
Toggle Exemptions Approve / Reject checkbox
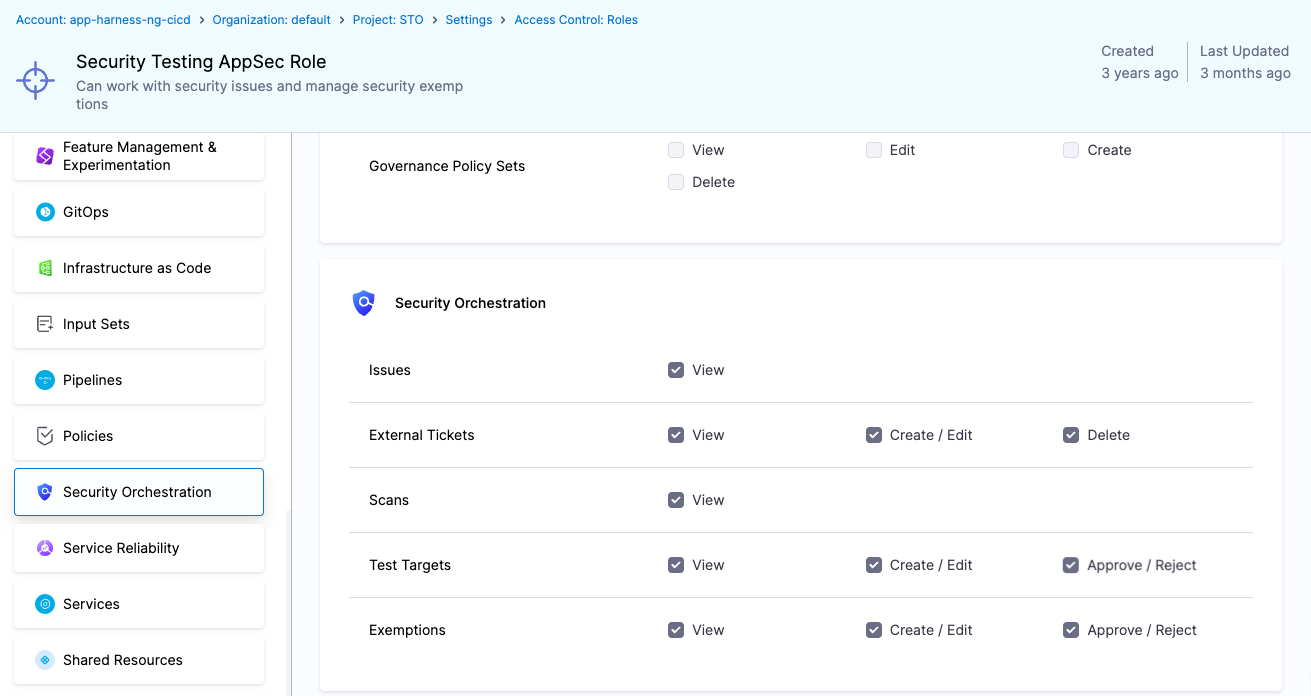[1071, 630]
